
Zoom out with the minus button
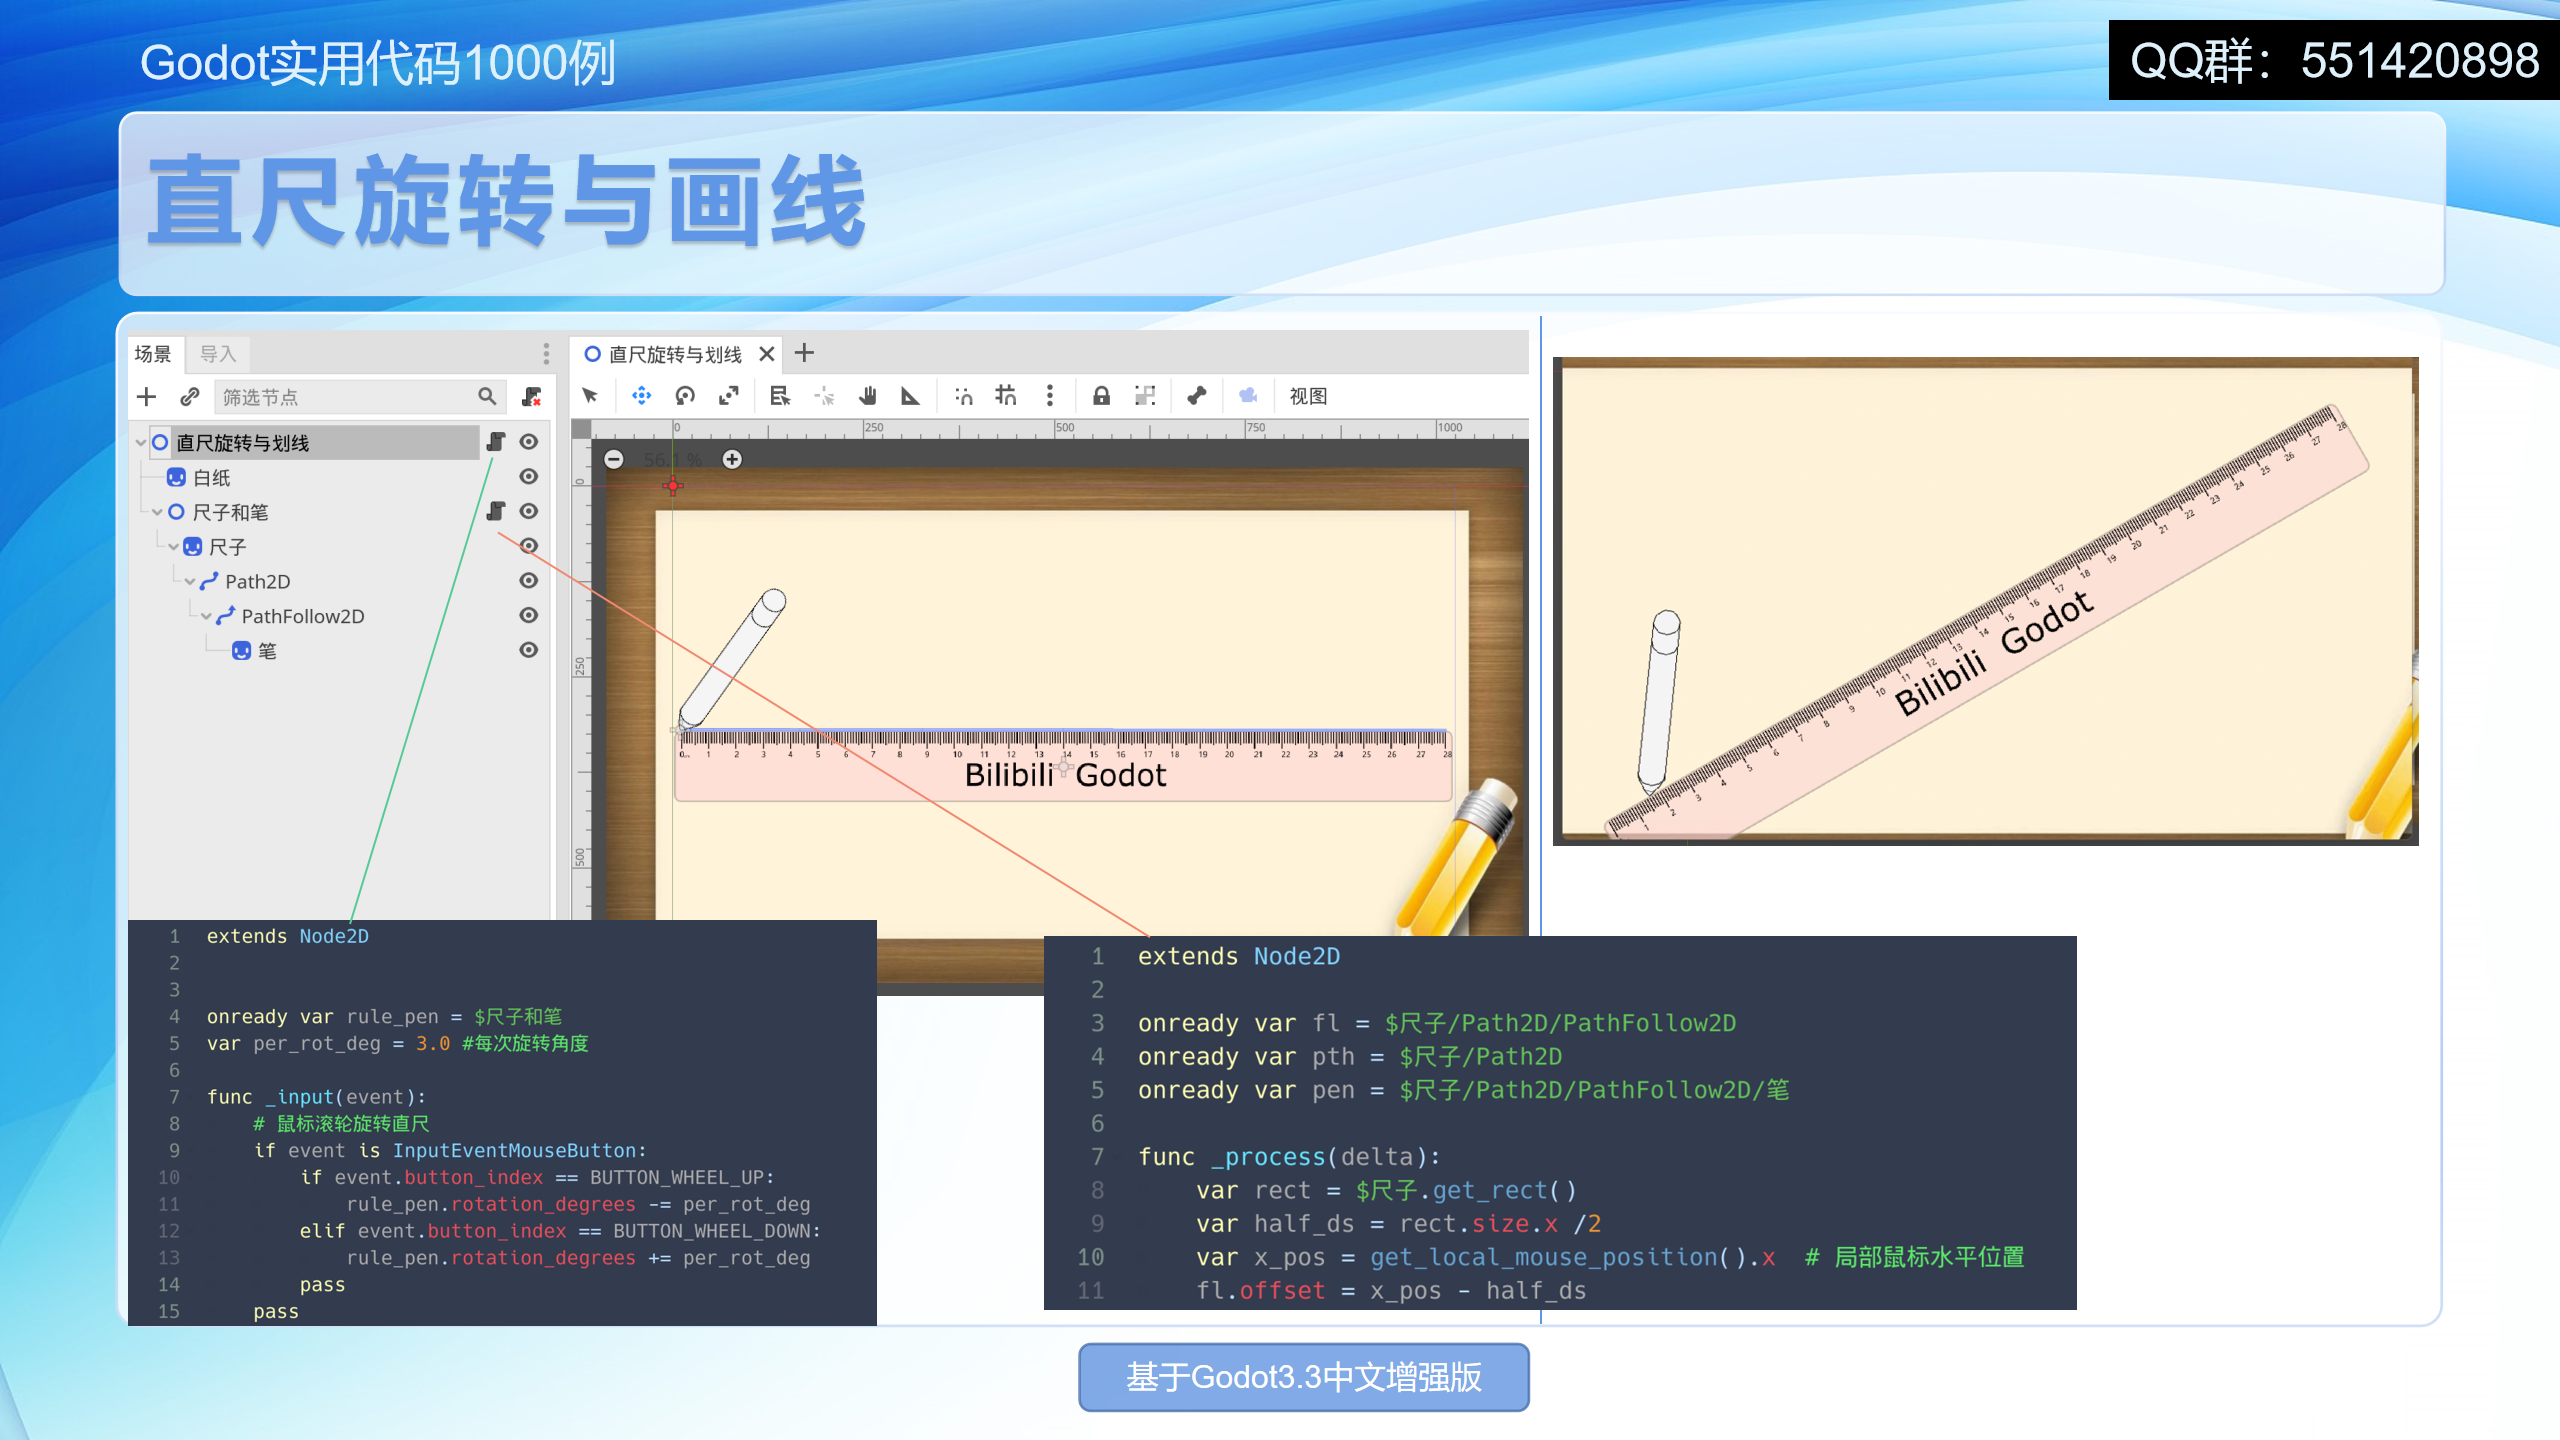(x=614, y=459)
